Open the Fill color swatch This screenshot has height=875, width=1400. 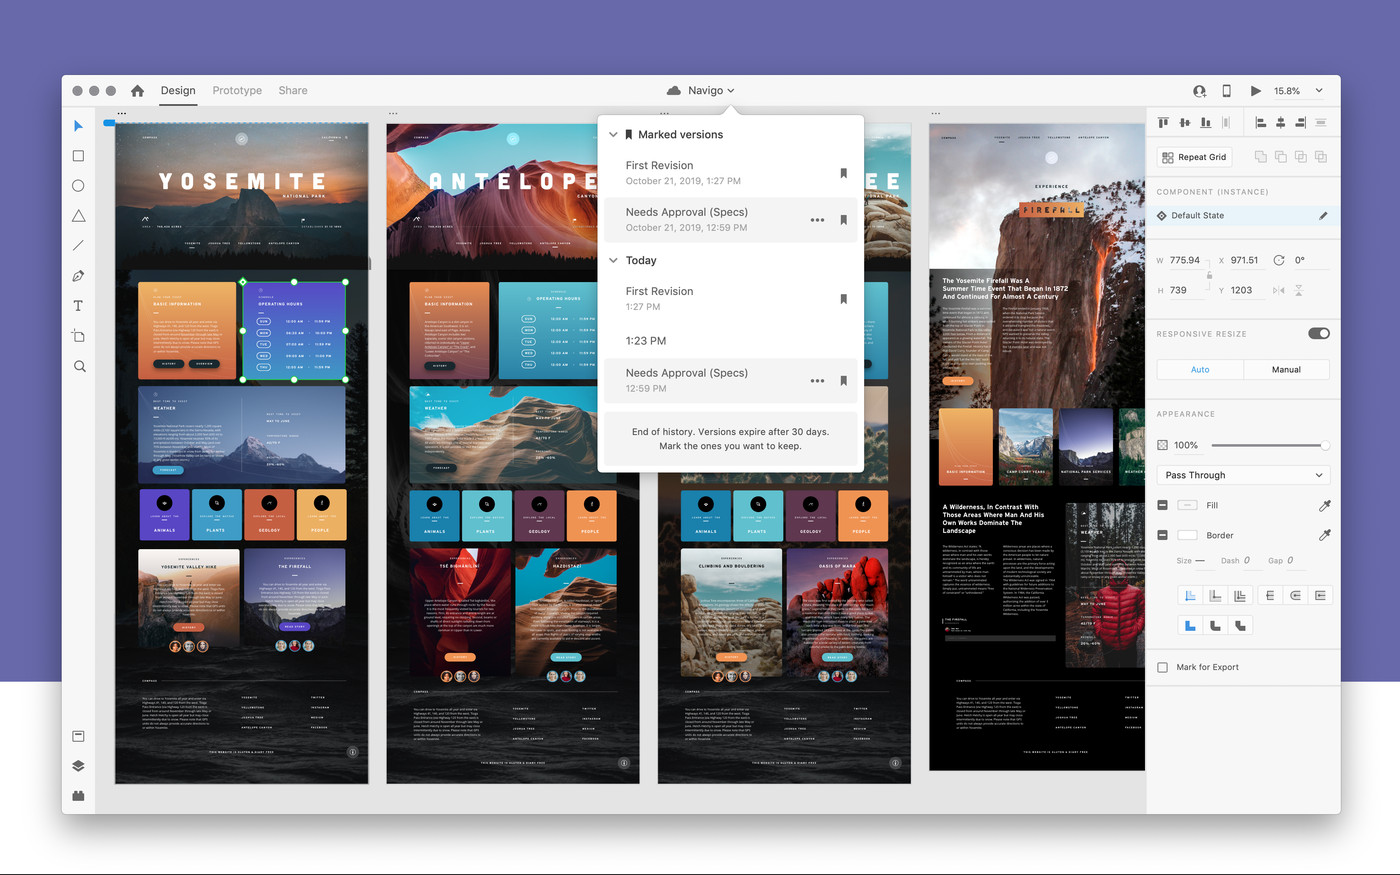click(1187, 506)
